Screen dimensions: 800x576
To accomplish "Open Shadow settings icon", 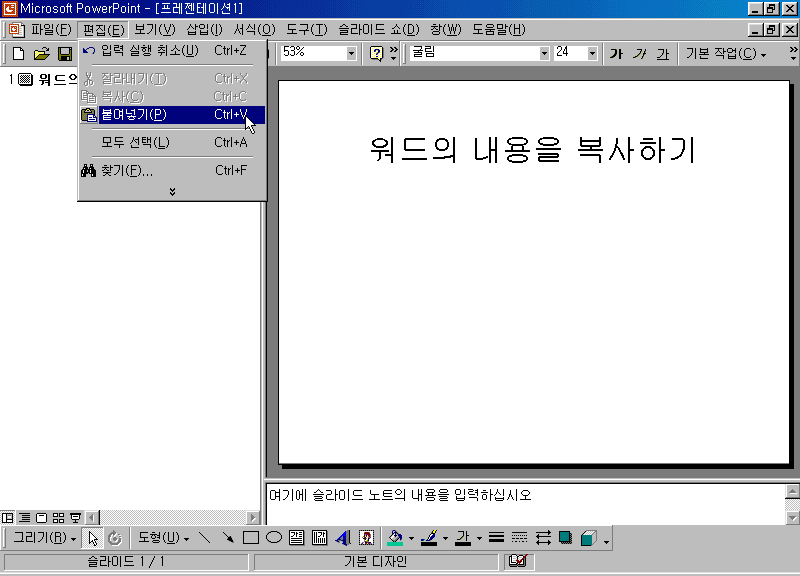I will tap(565, 538).
